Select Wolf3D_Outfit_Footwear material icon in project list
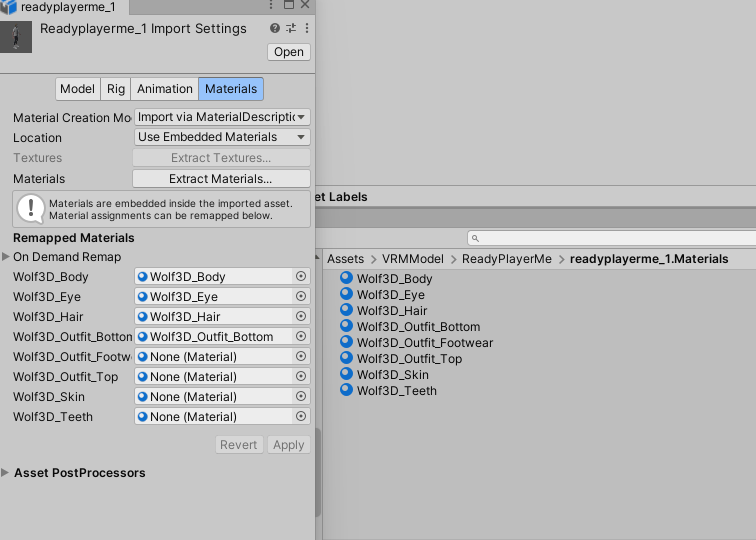The width and height of the screenshot is (756, 540). tap(346, 341)
